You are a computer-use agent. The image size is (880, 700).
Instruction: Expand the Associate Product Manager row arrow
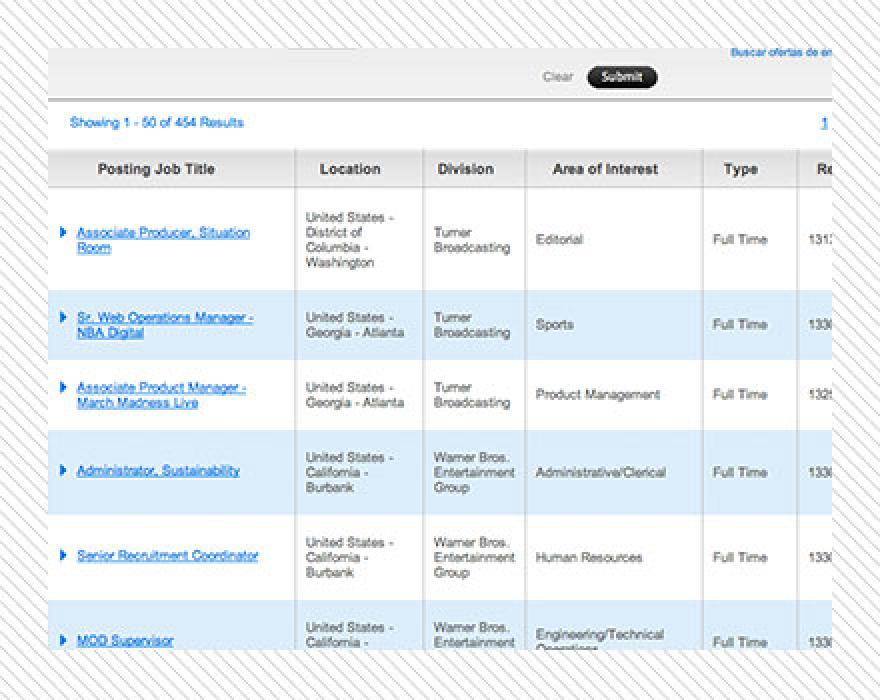[63, 387]
